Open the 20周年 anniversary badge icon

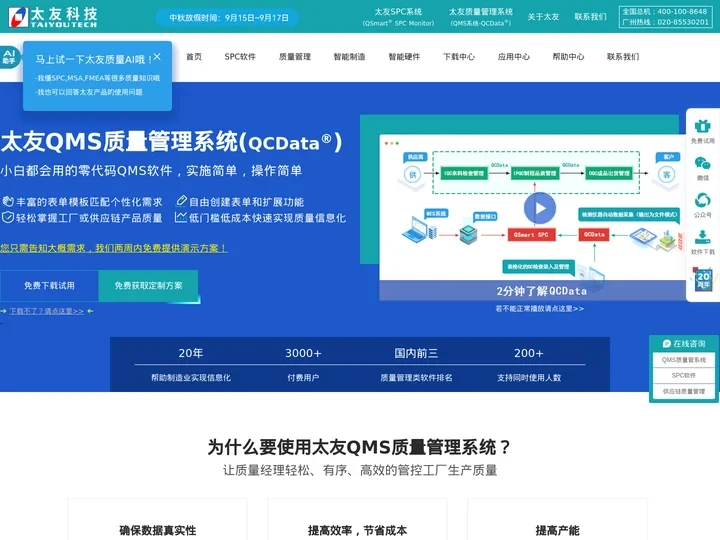[x=703, y=279]
